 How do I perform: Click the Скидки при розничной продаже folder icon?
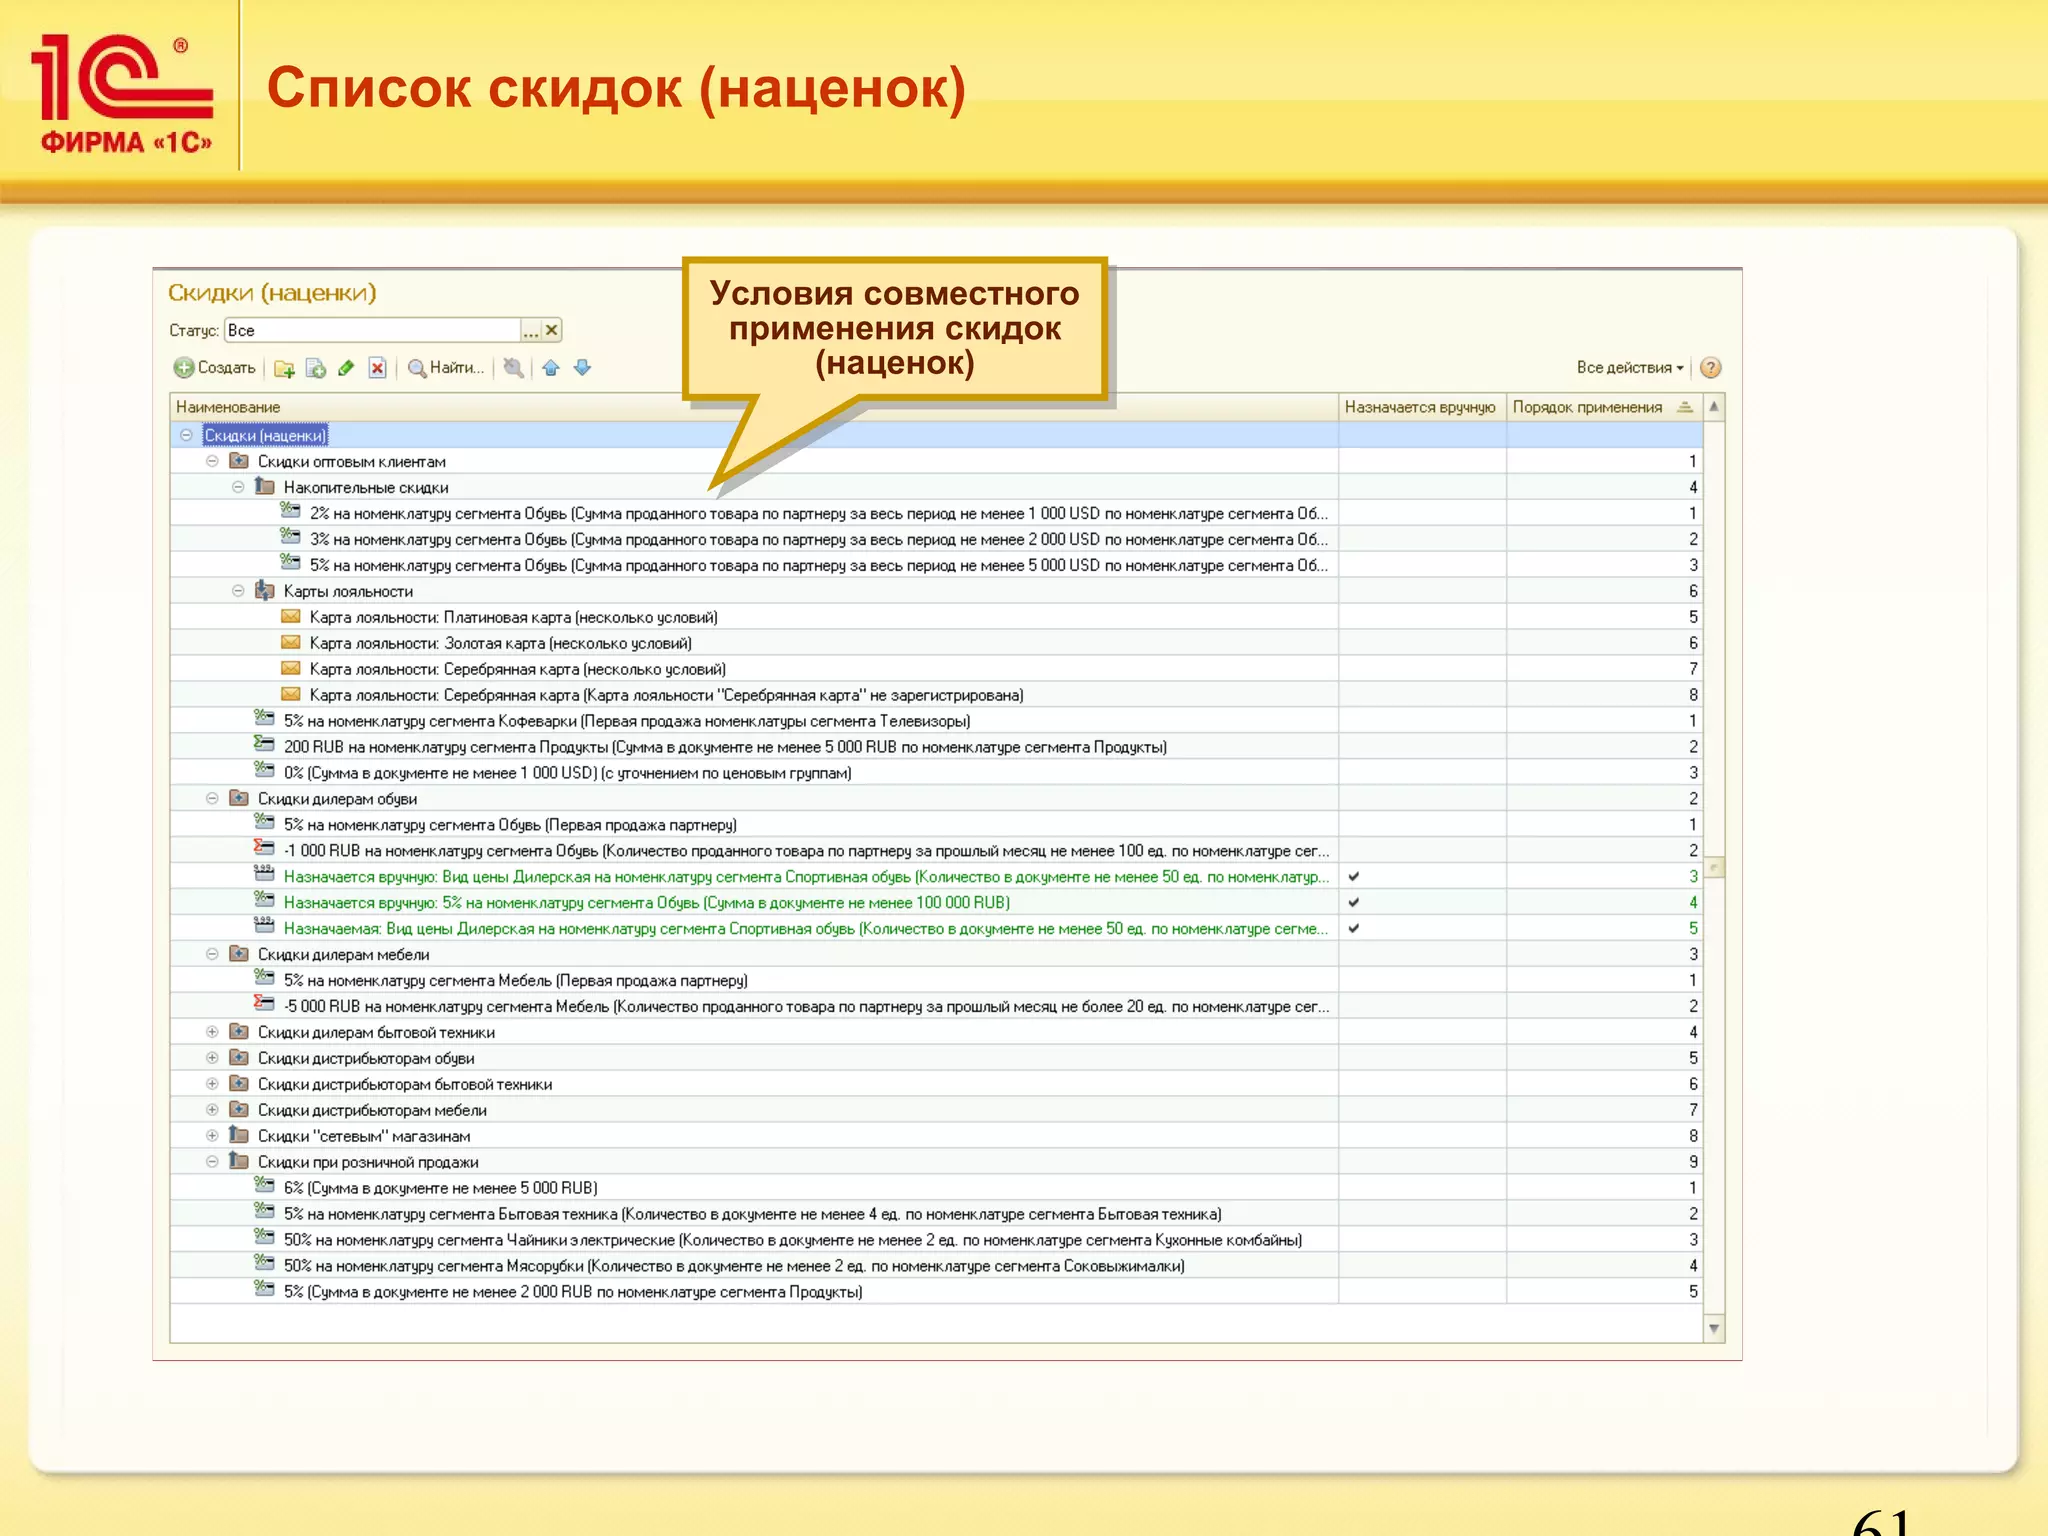239,1161
